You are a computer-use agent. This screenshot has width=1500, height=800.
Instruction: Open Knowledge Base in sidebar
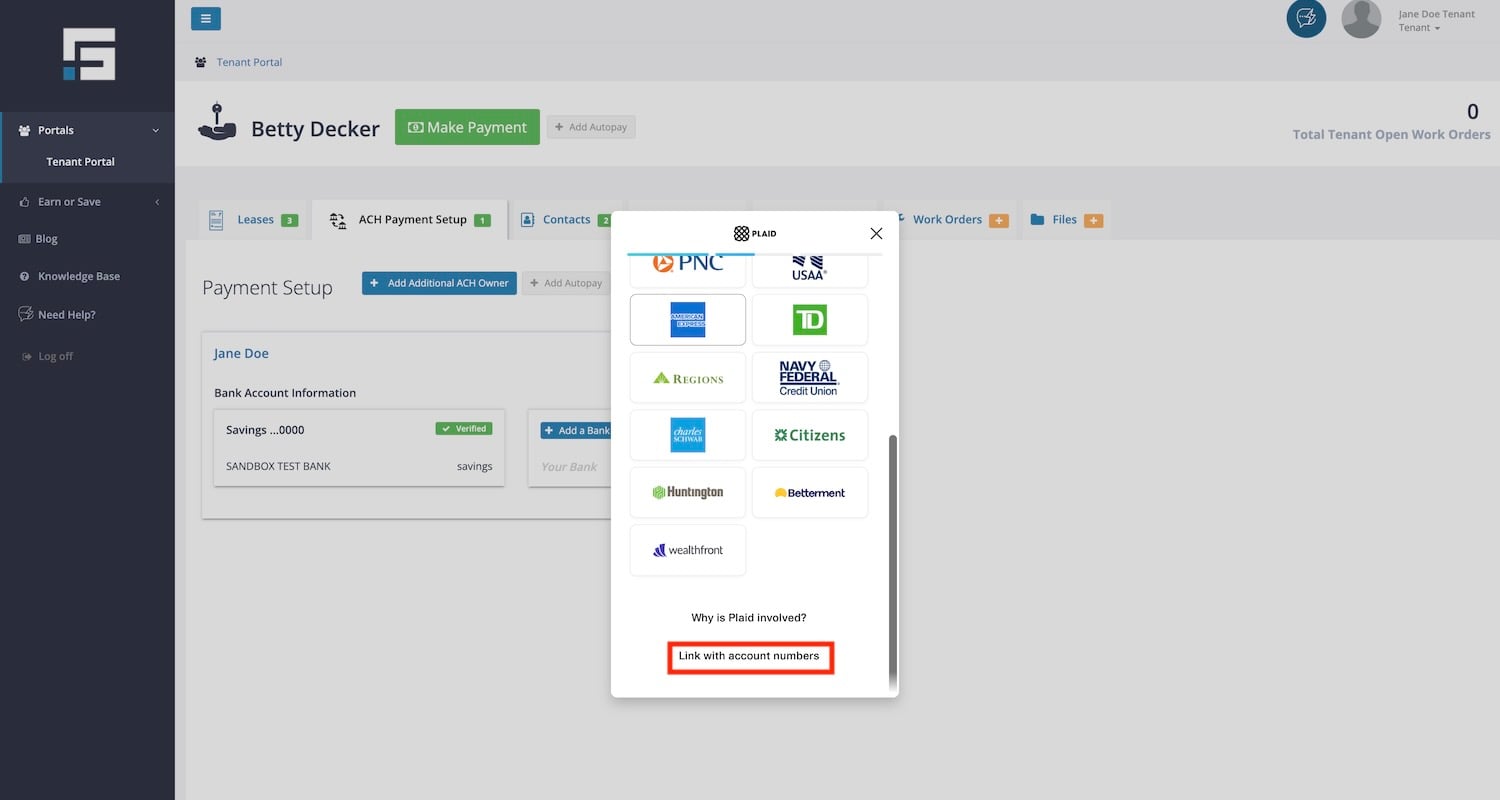[78, 276]
